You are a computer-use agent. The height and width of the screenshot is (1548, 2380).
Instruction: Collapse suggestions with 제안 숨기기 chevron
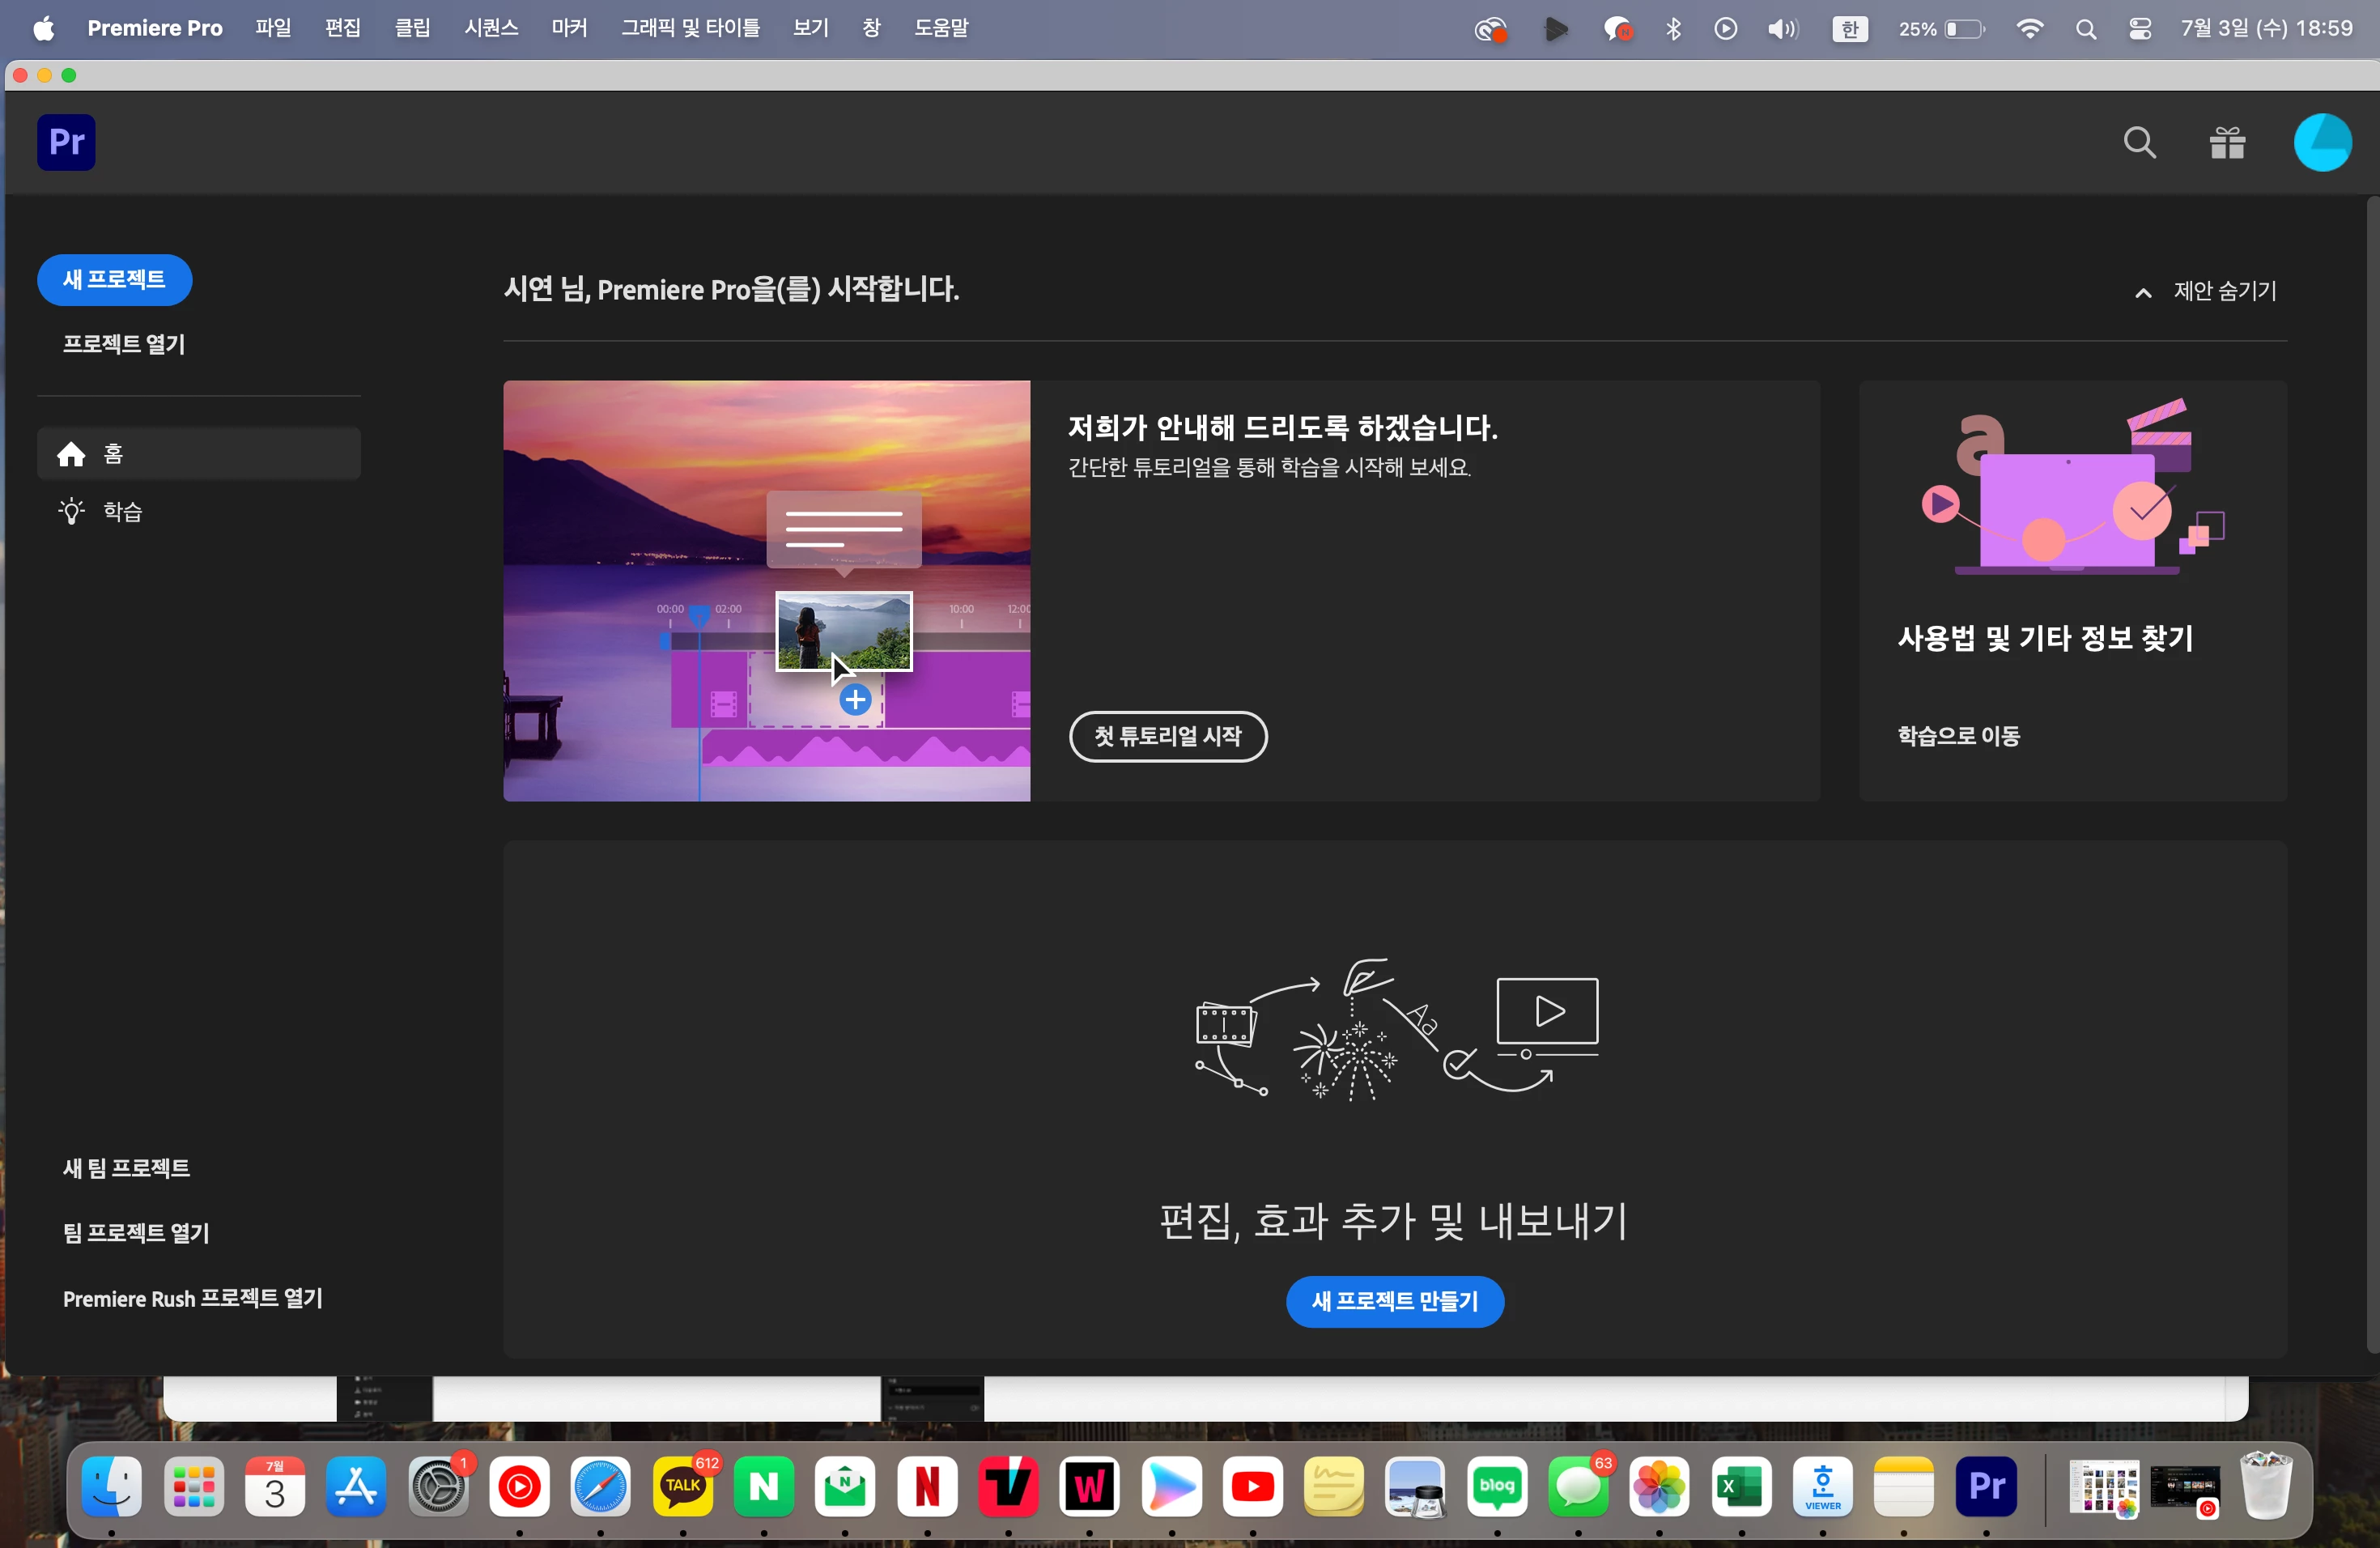point(2143,292)
